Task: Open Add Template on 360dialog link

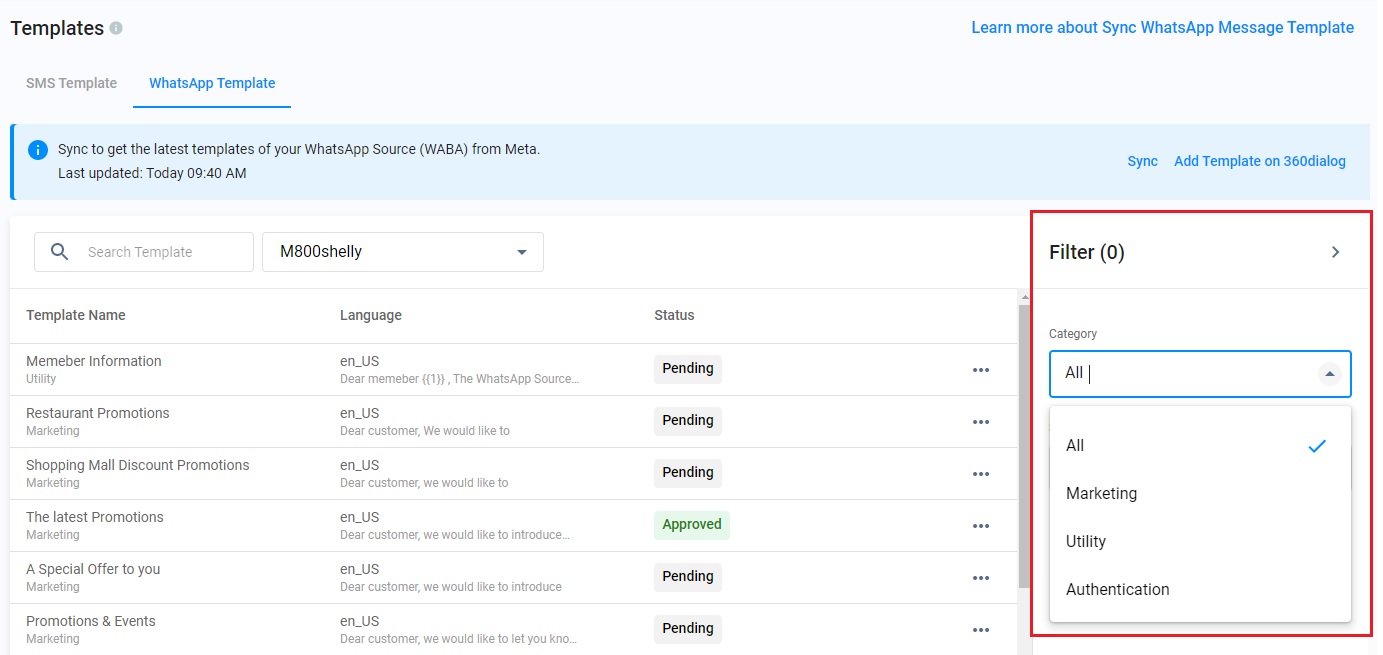Action: (x=1259, y=161)
